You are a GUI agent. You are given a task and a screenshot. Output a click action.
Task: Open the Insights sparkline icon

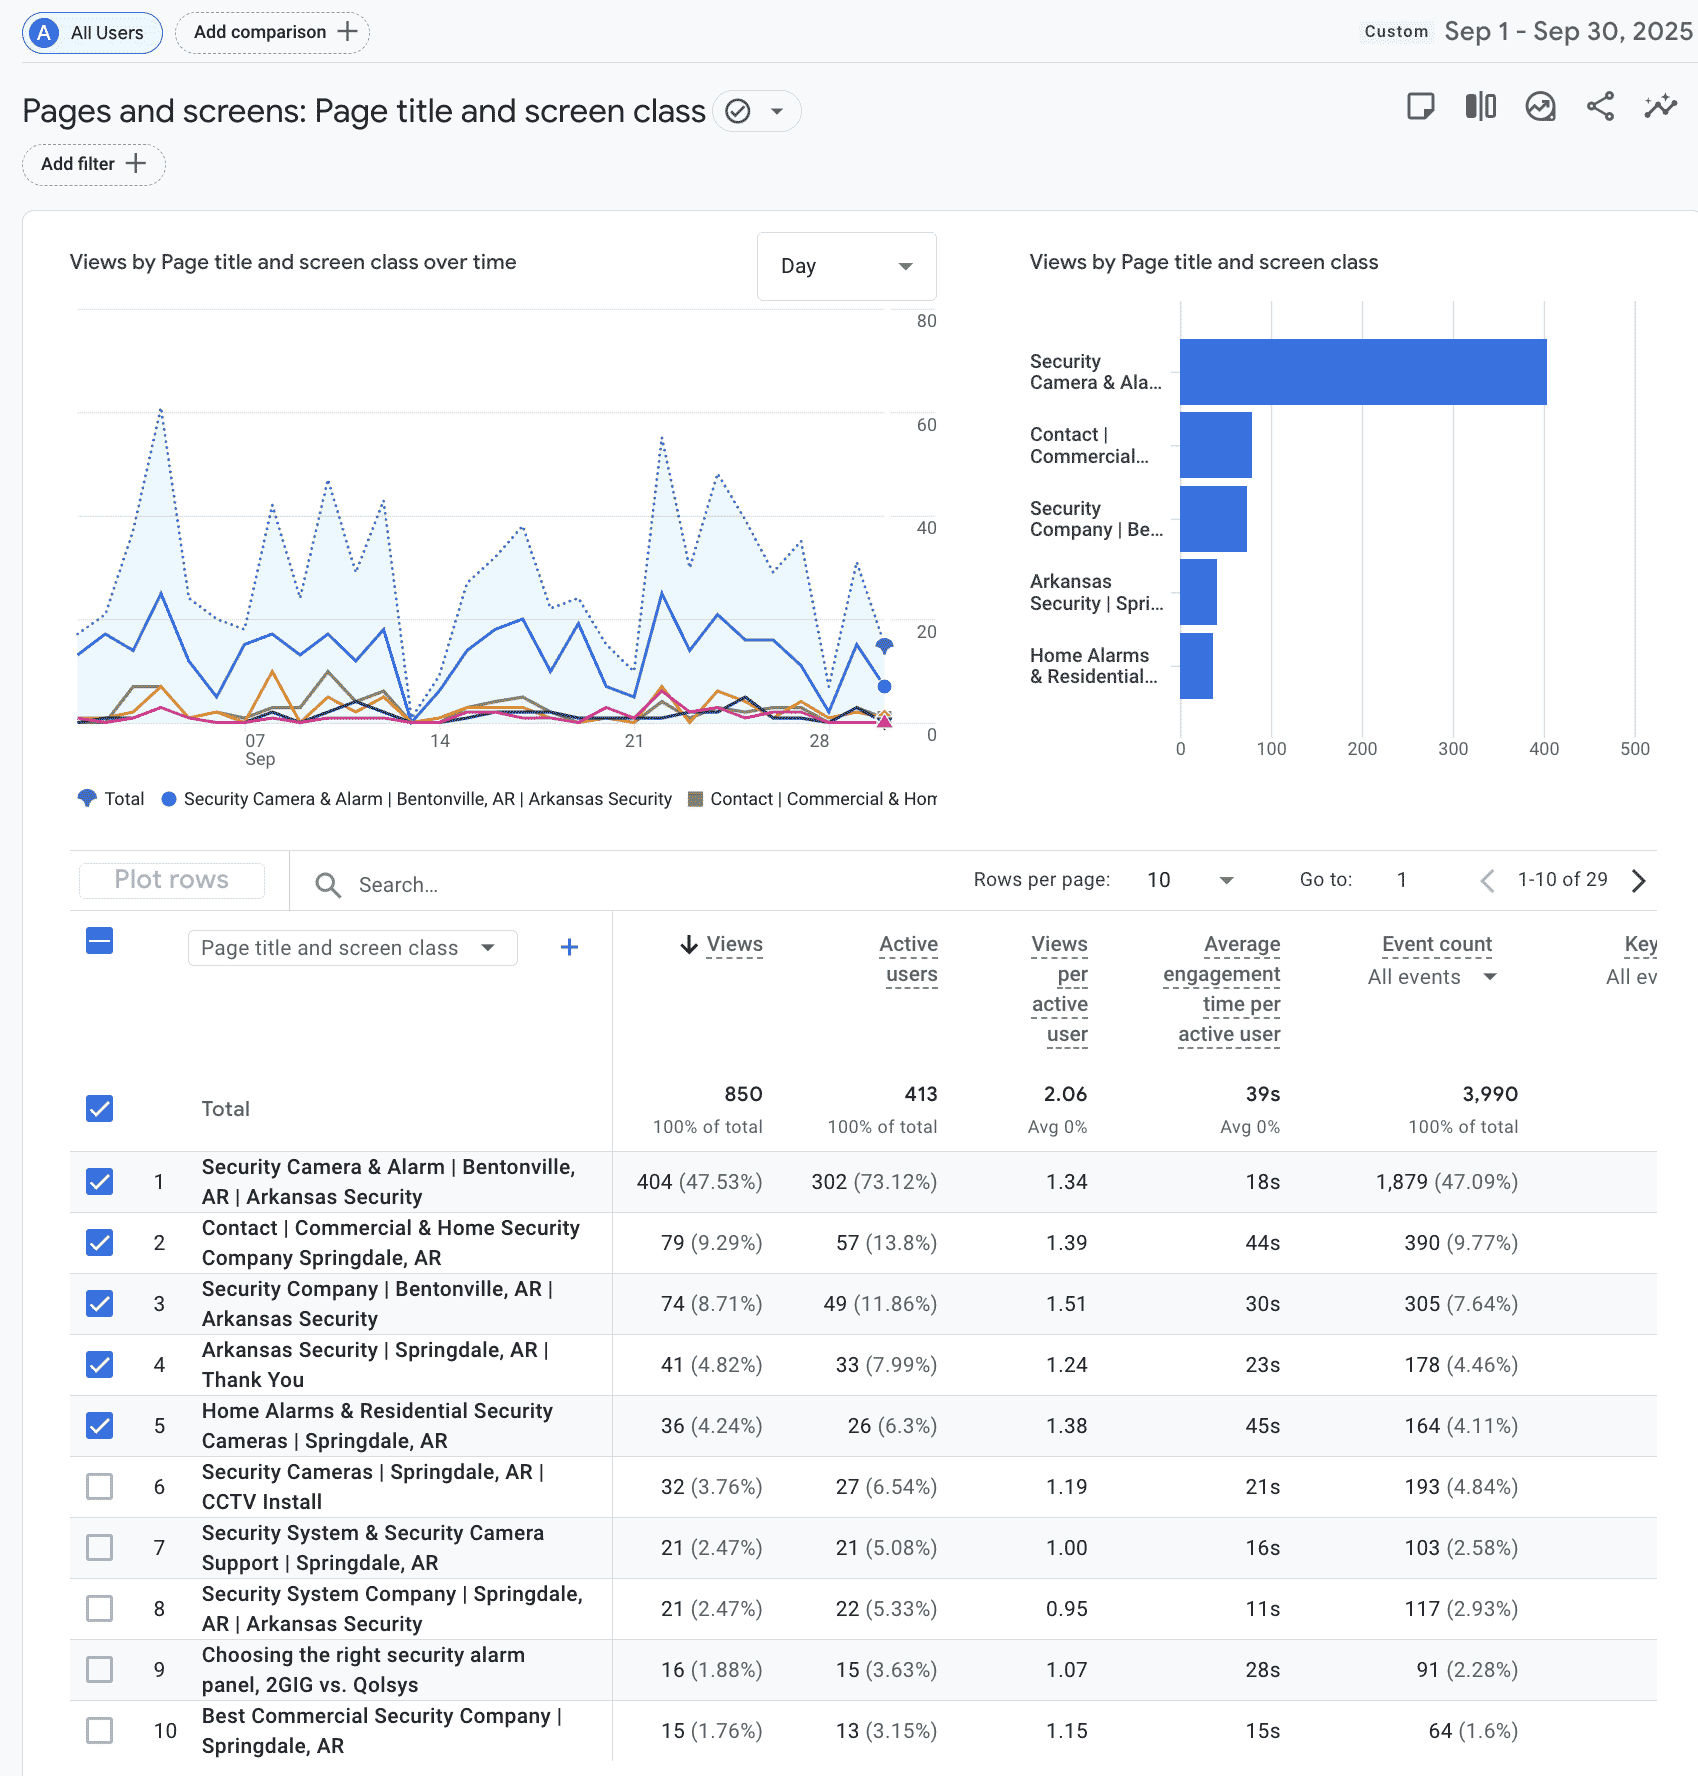point(1660,106)
